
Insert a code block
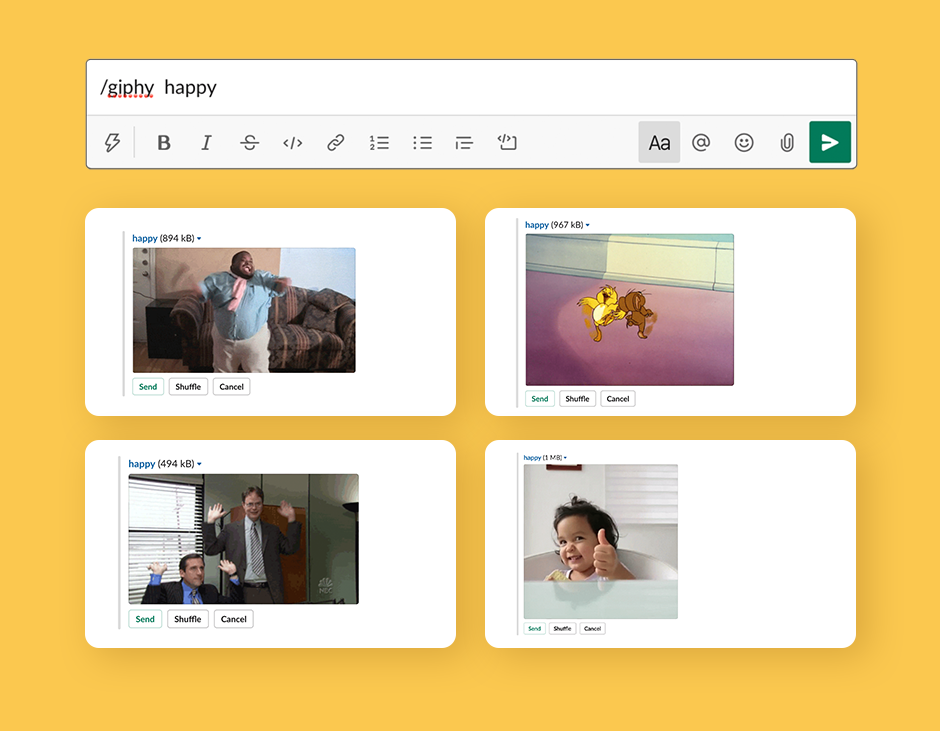click(507, 142)
